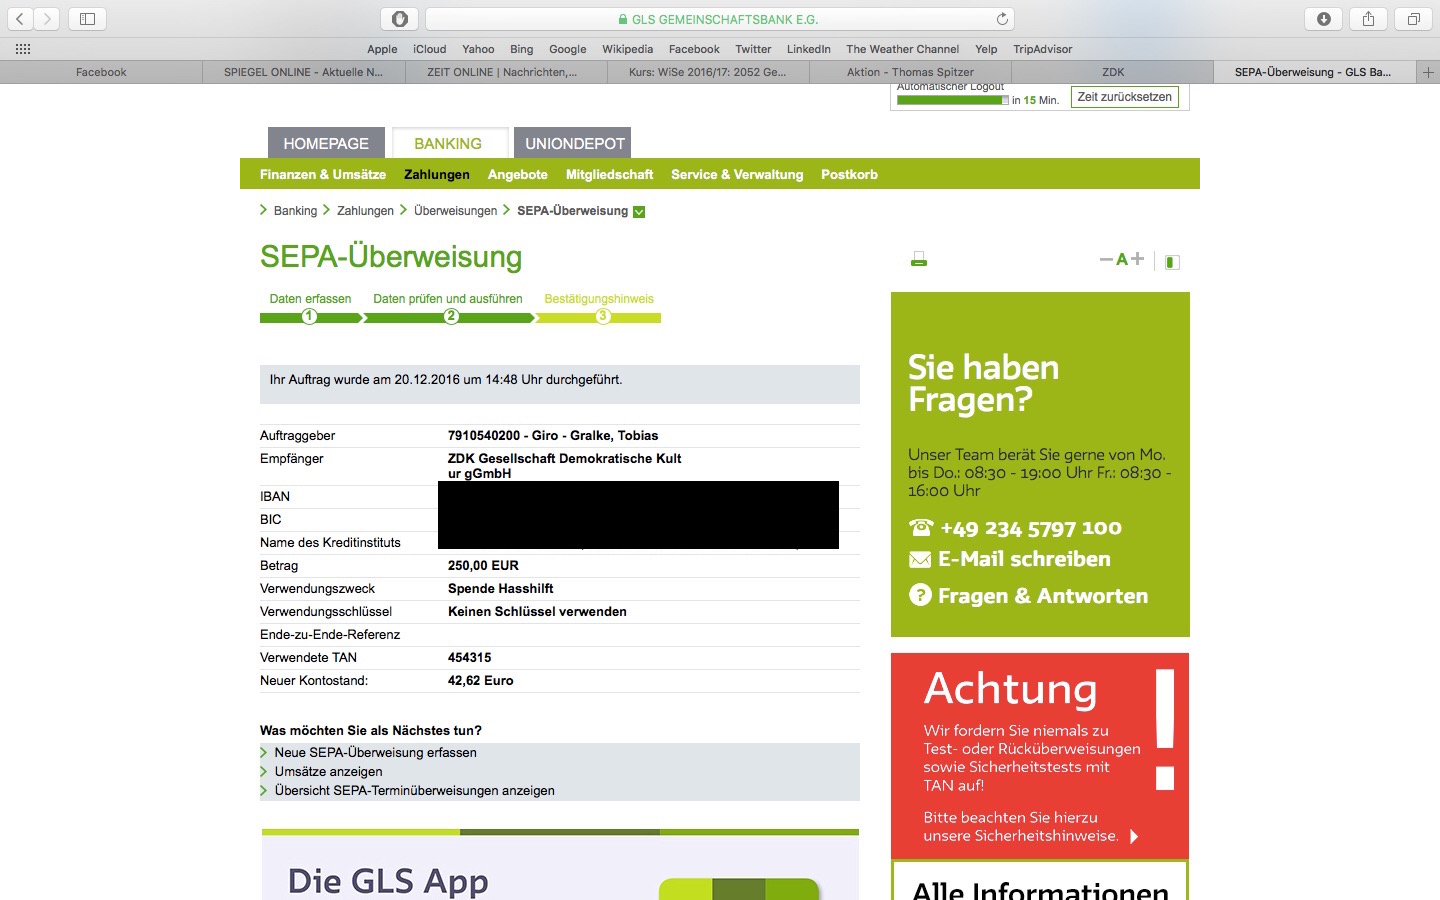Click step 2 Daten prüfen und ausführen
The image size is (1440, 900).
451,316
